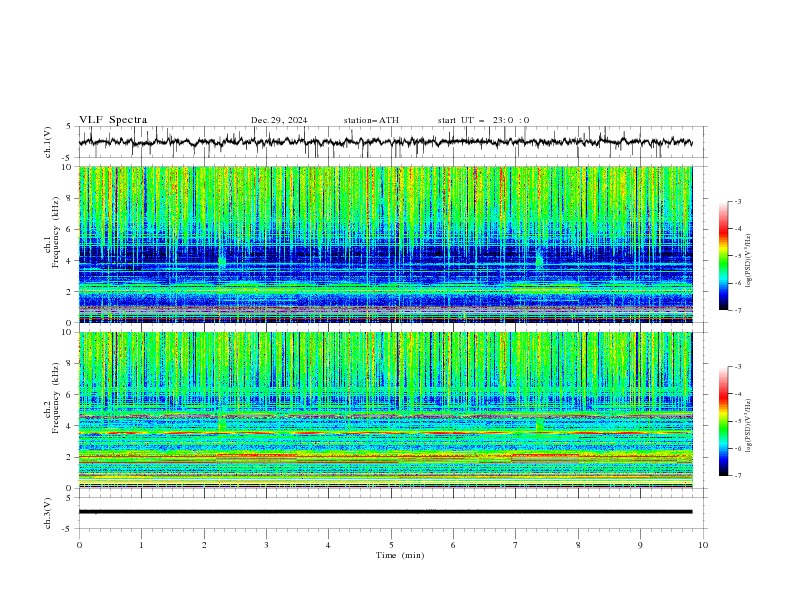Screen dimensions: 792x612
Task: Click the ch.1 spectrogram panel
Action: point(386,244)
